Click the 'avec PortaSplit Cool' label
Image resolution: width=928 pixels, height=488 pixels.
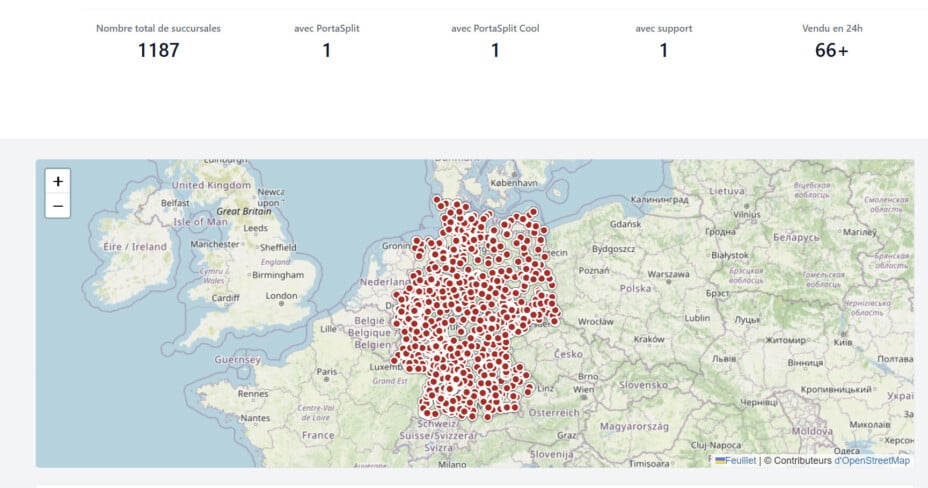coord(495,28)
